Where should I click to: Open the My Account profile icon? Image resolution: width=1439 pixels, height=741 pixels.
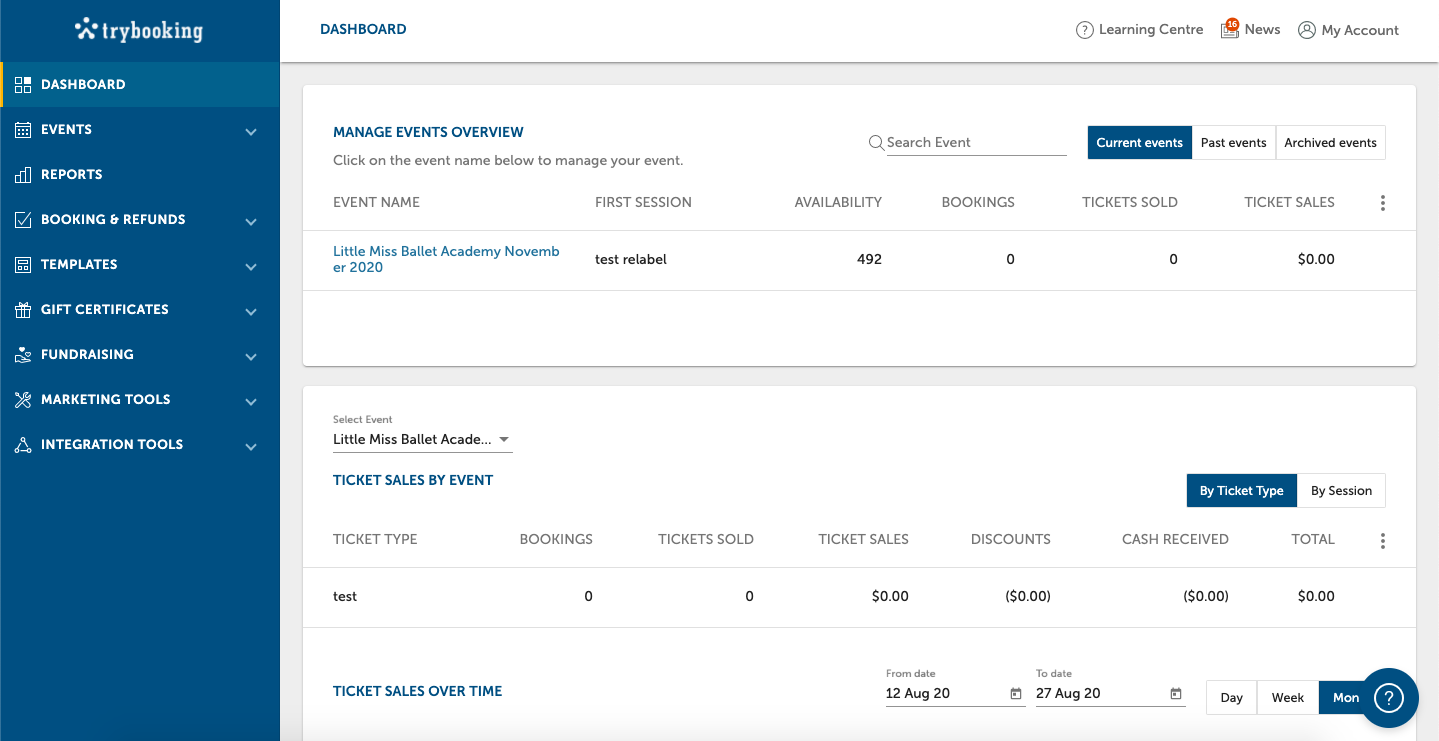(x=1306, y=30)
